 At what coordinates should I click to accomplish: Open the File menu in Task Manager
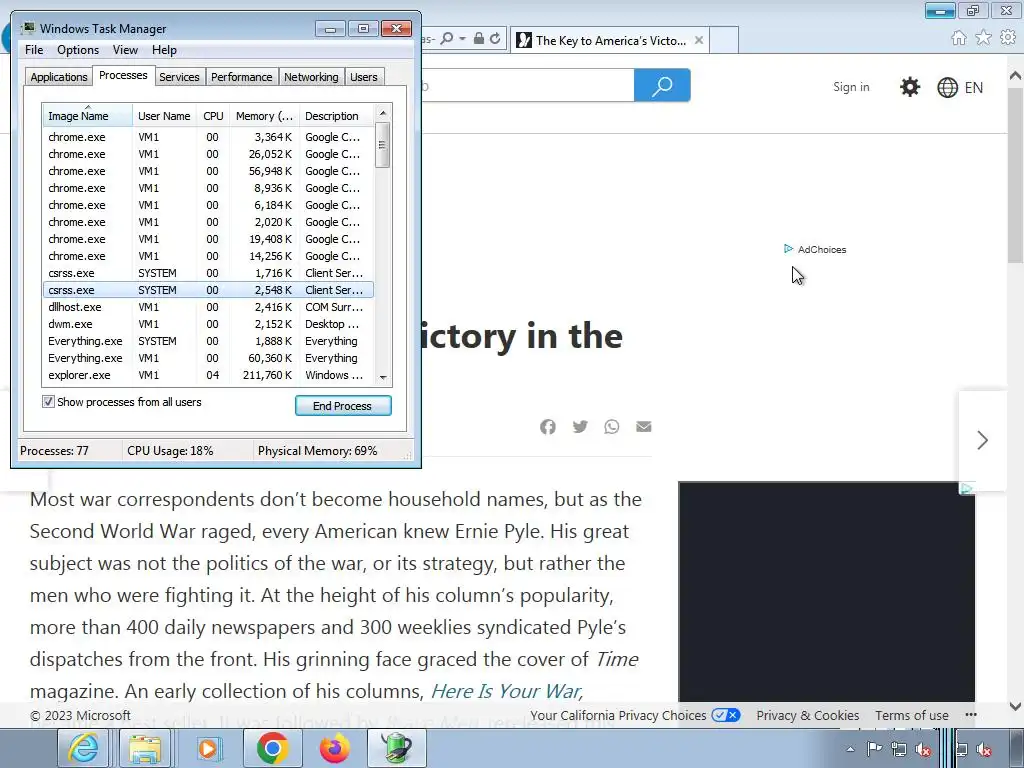click(x=34, y=50)
